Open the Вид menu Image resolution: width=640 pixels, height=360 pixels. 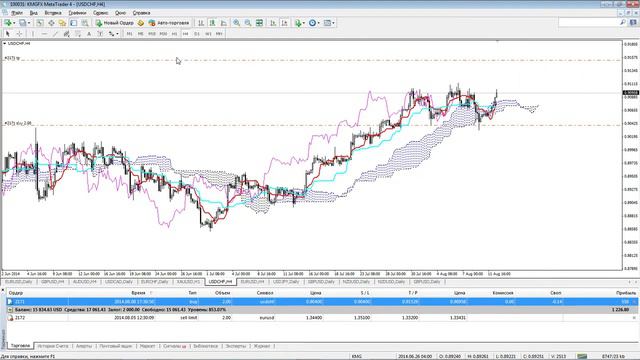(33, 13)
